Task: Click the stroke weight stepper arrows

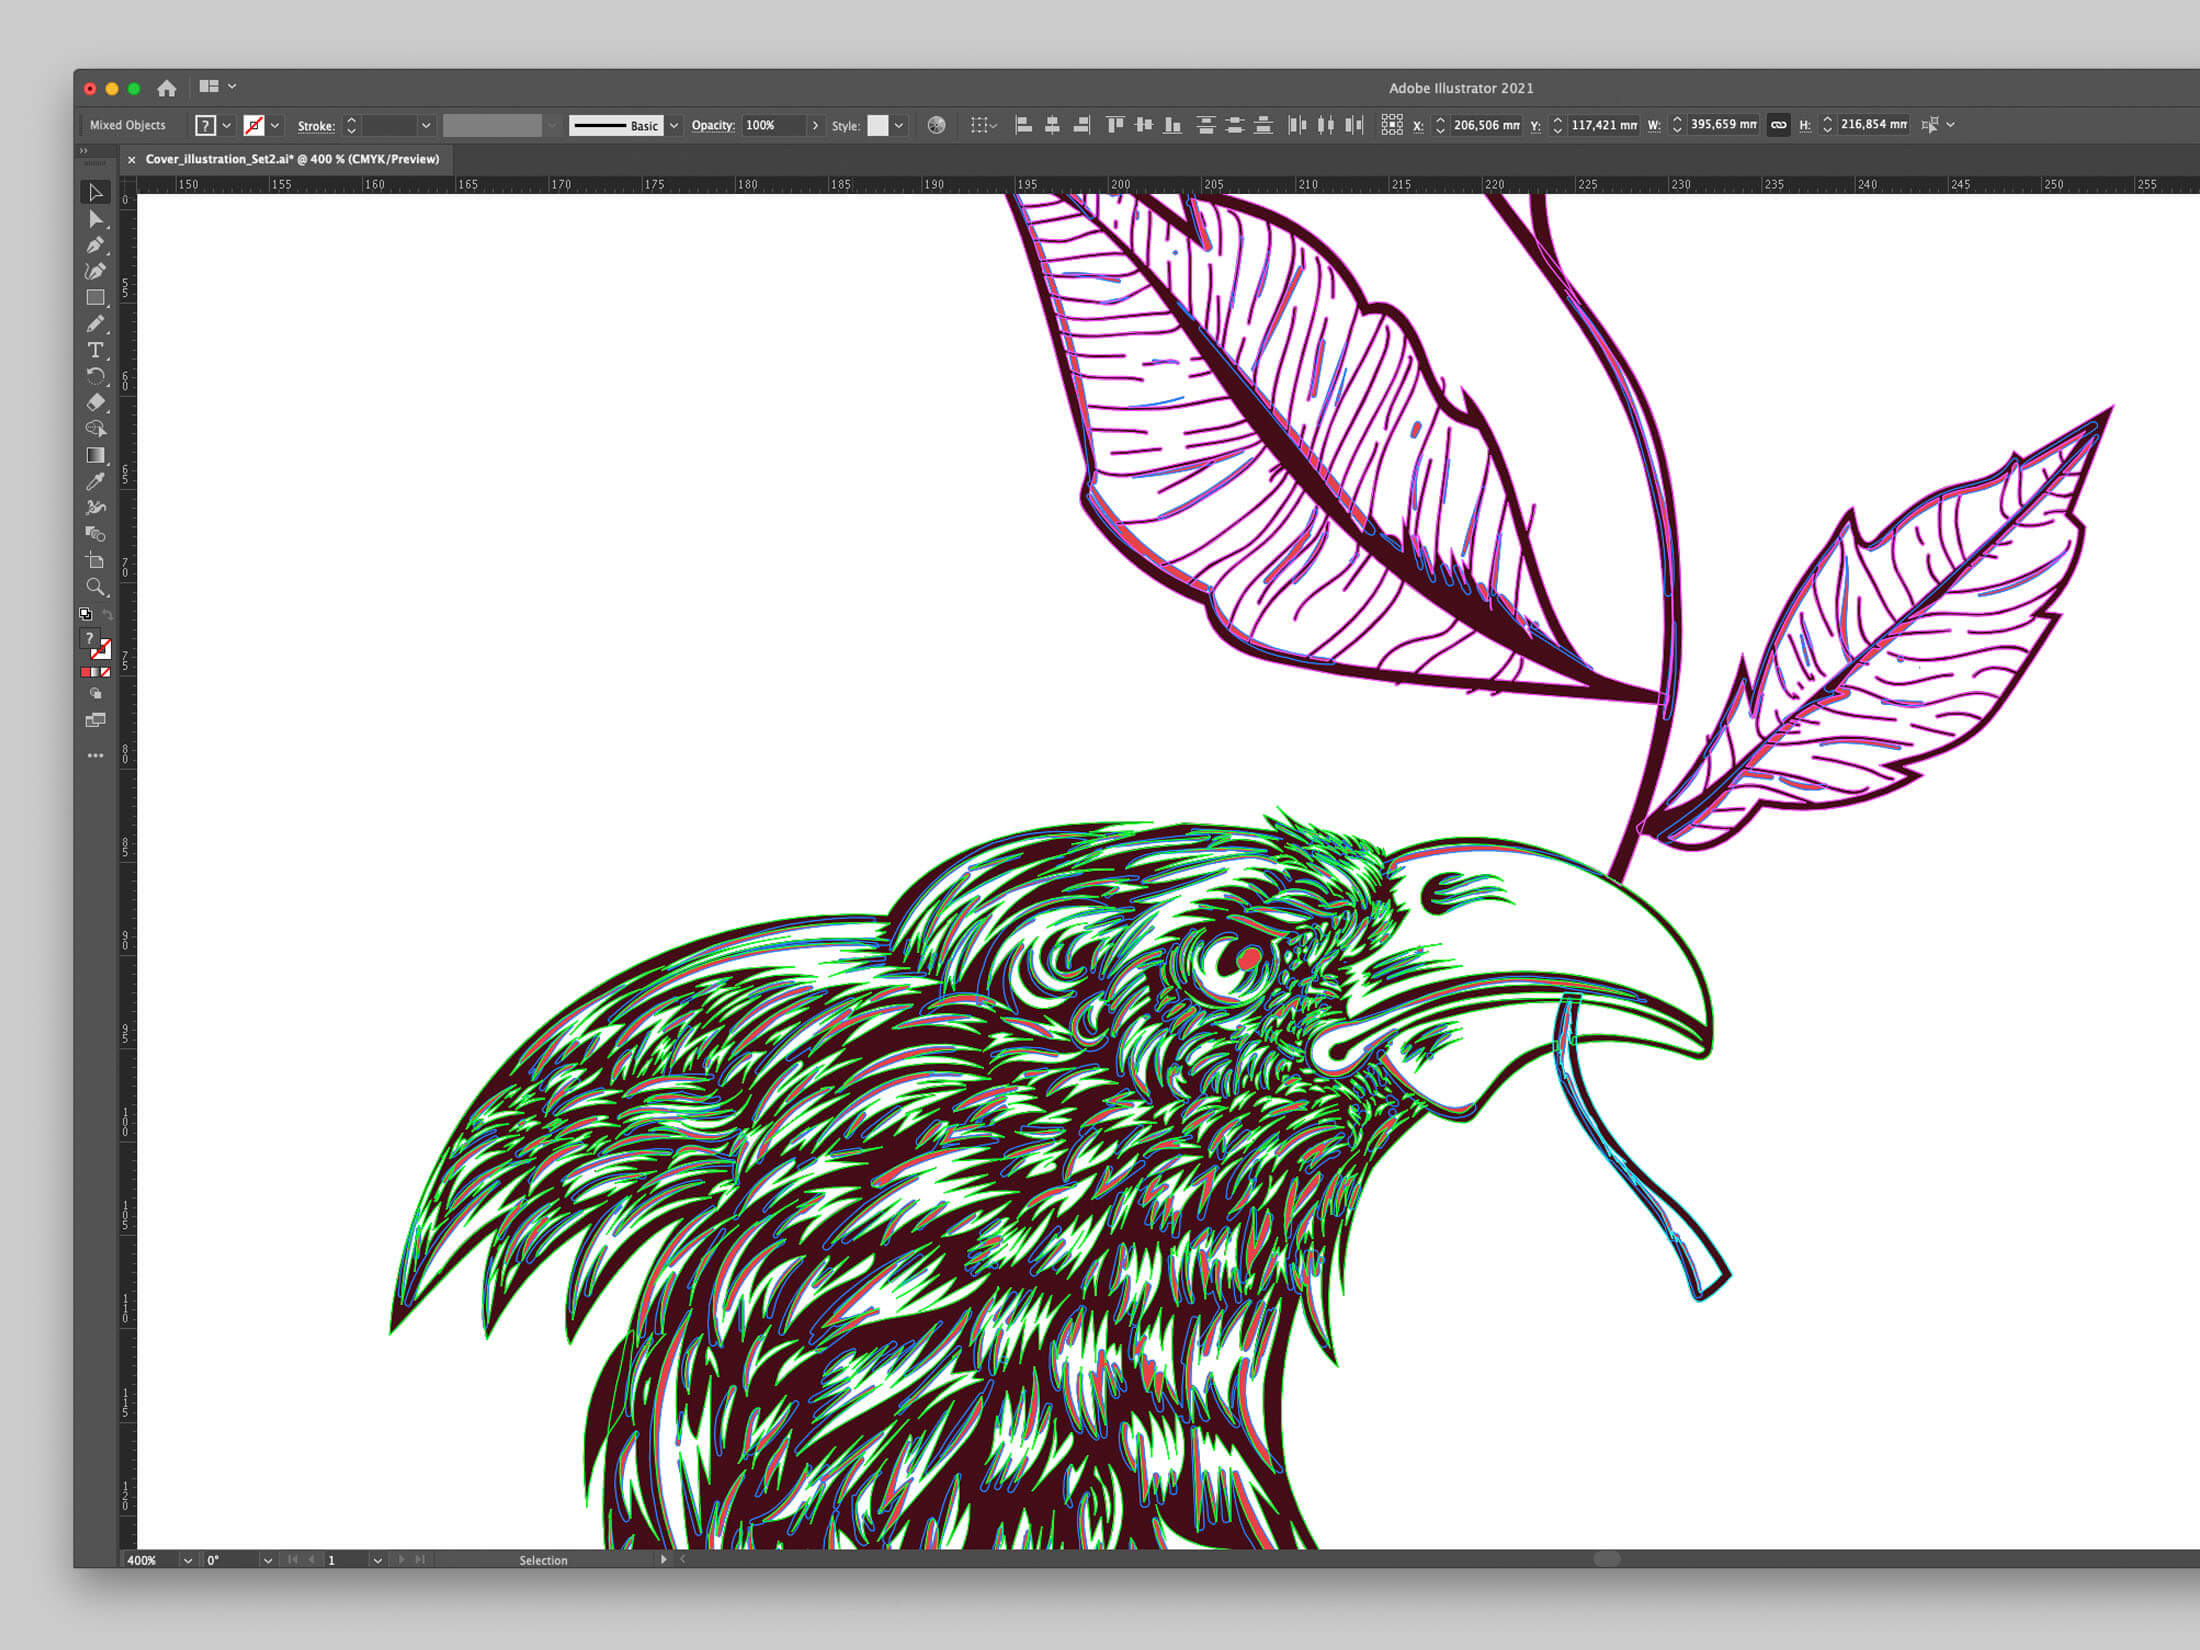Action: (x=351, y=125)
